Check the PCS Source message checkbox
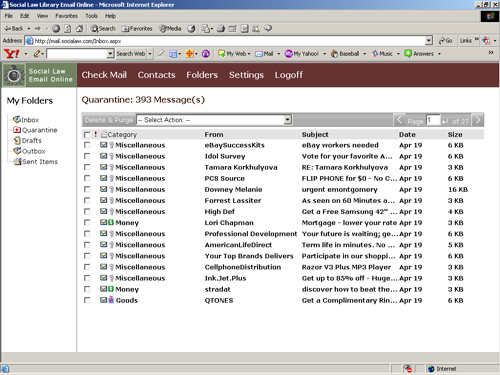This screenshot has height=375, width=500. (x=87, y=178)
